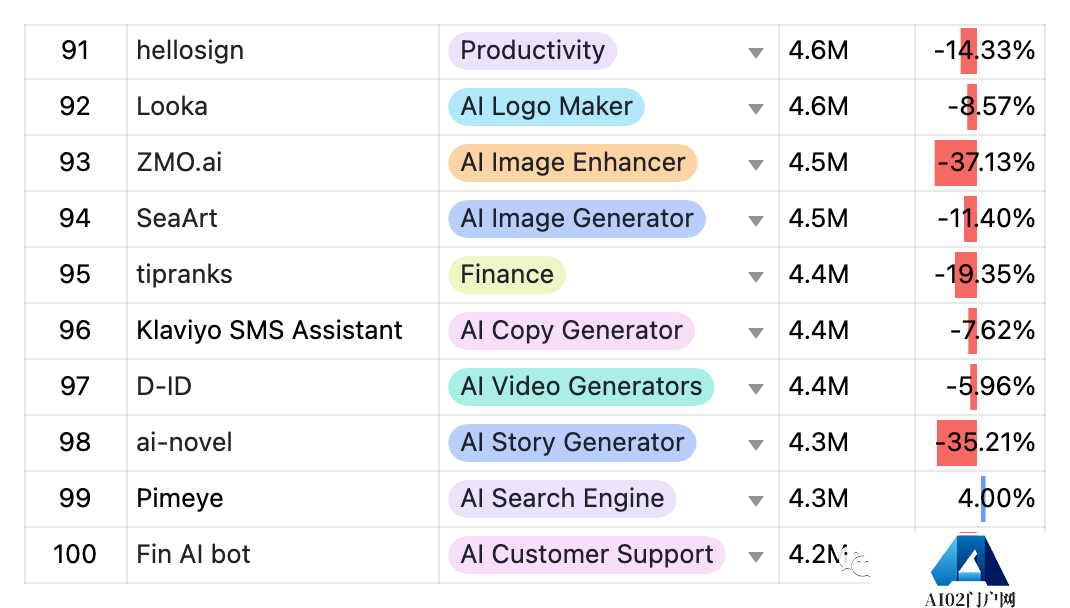Click the Pimeye 4.00% blue bar cell

[983, 499]
